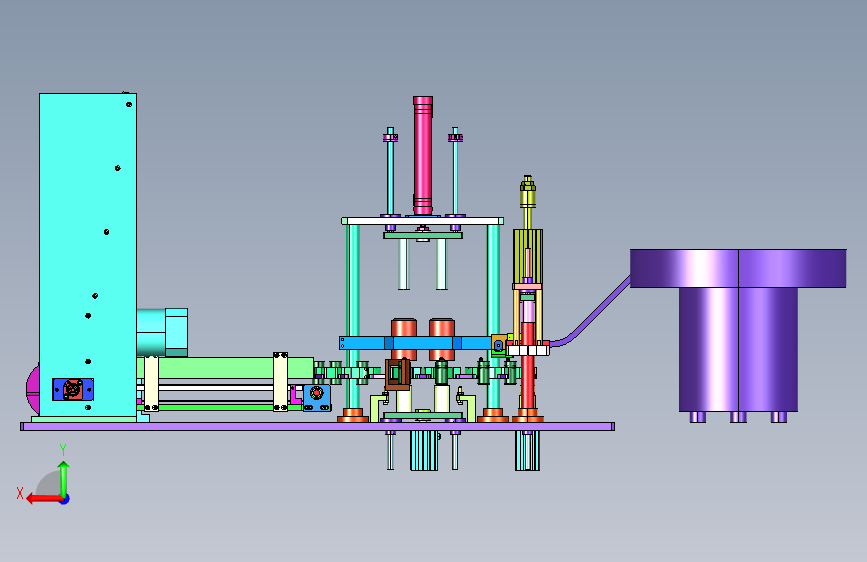
Task: Select the purple vibratory bowl top flange
Action: (x=738, y=268)
